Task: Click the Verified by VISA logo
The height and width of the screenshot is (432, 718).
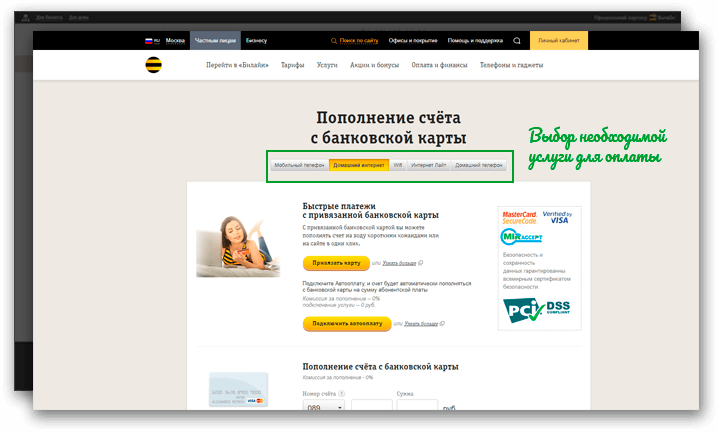Action: (x=556, y=217)
